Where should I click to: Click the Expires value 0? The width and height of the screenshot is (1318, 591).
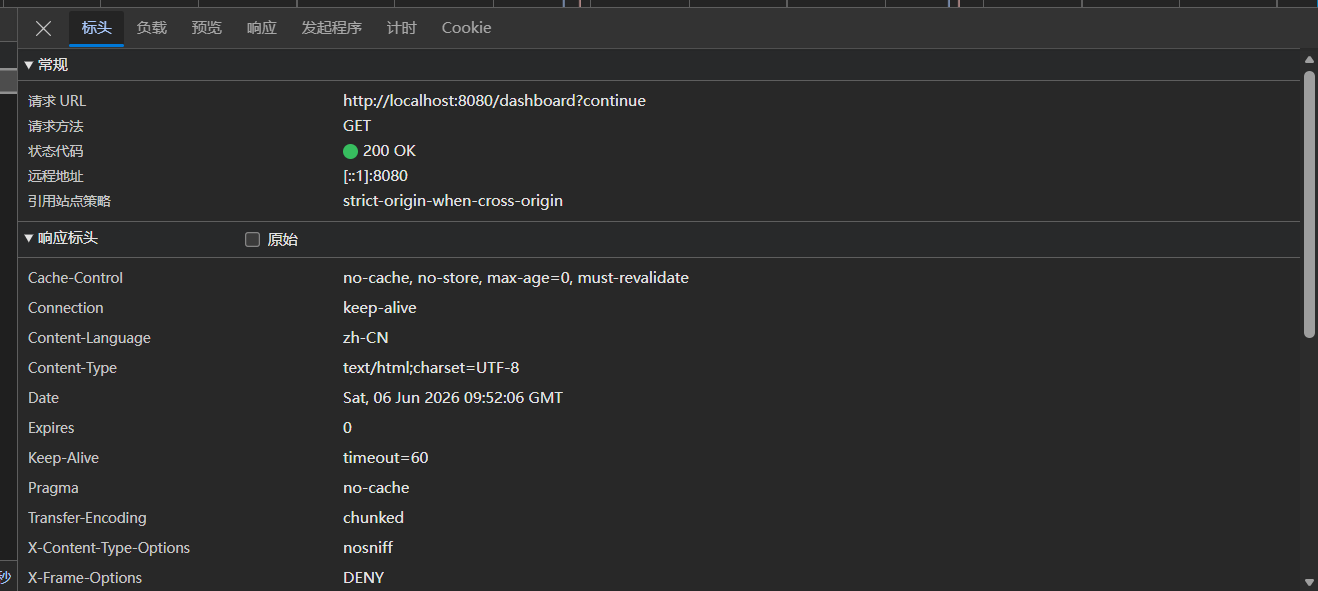click(348, 428)
